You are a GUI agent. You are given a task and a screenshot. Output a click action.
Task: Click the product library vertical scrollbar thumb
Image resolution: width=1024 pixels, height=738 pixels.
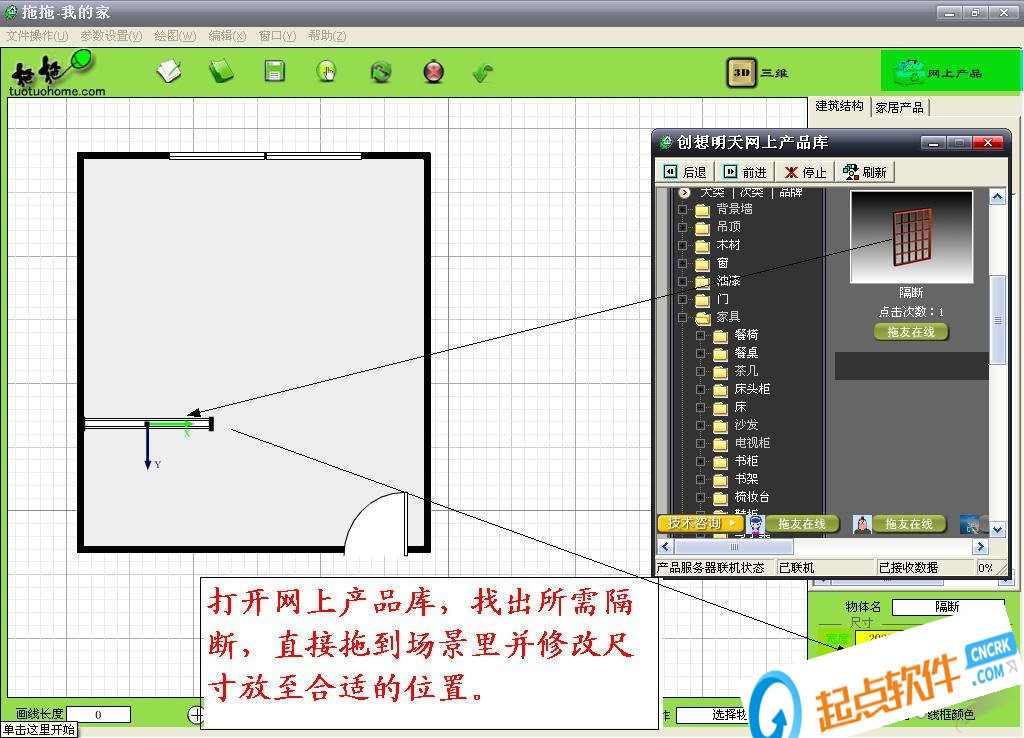coord(997,320)
